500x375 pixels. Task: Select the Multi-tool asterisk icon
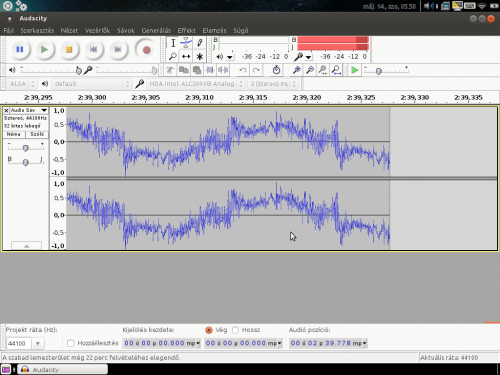tap(200, 56)
